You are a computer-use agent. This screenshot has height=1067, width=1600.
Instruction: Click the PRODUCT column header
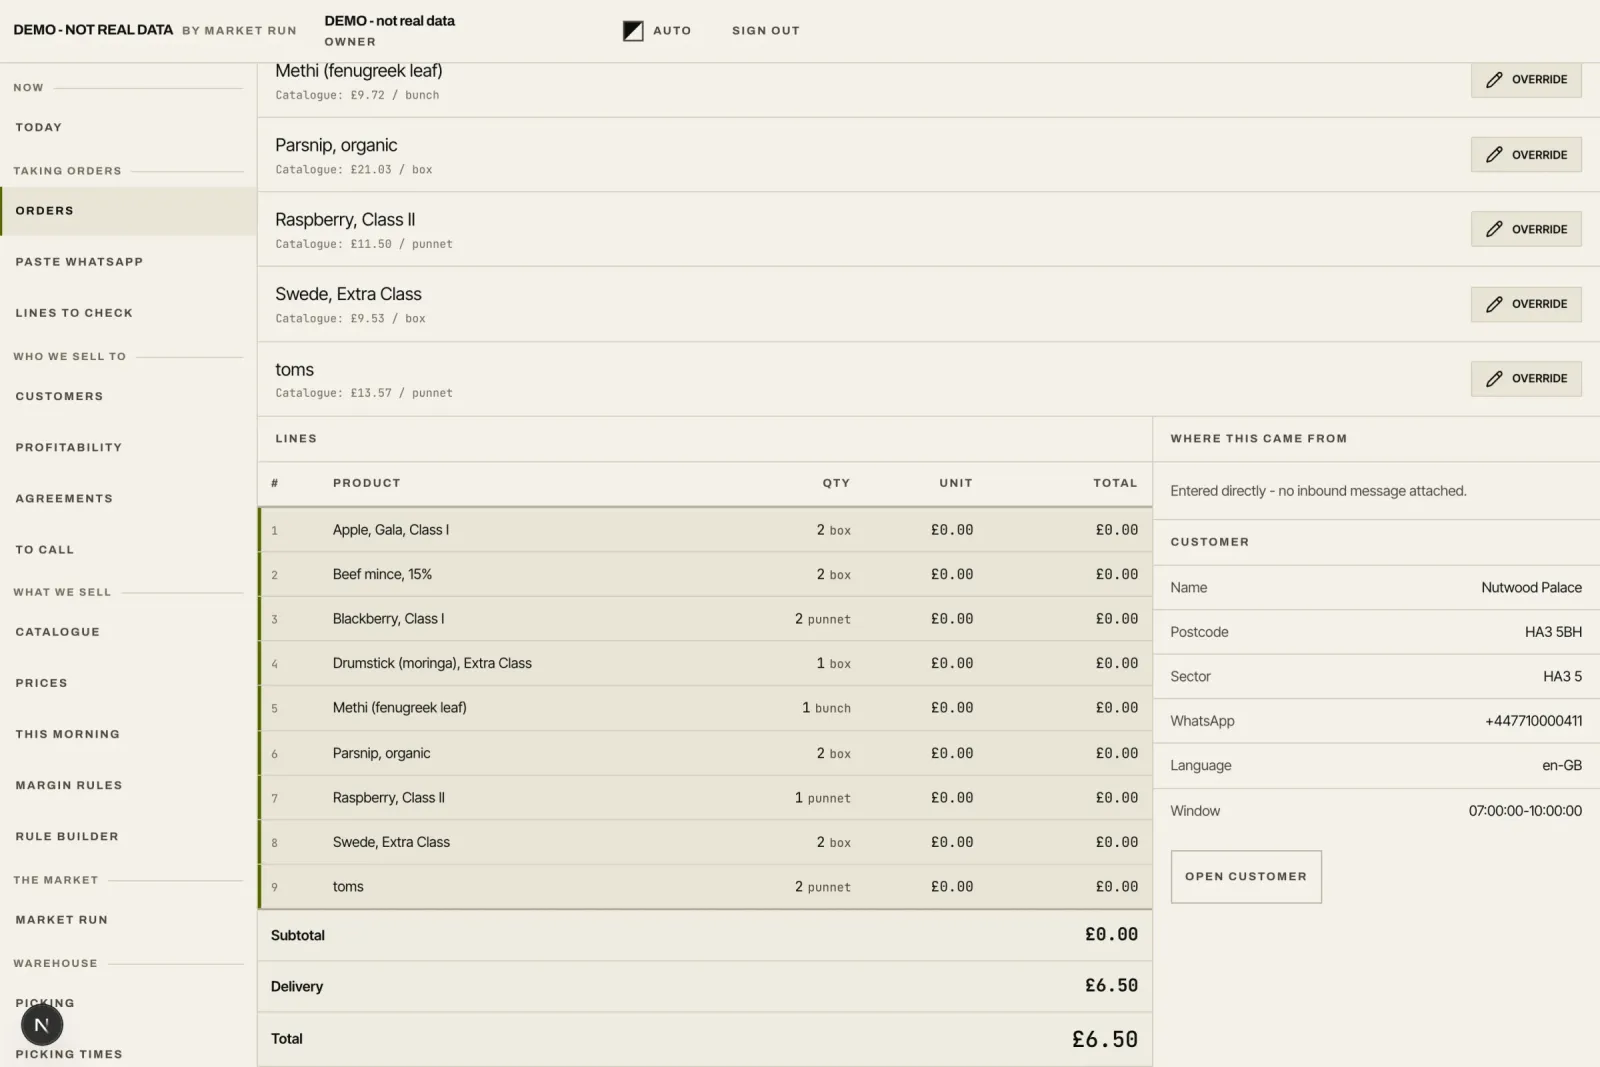pos(366,483)
